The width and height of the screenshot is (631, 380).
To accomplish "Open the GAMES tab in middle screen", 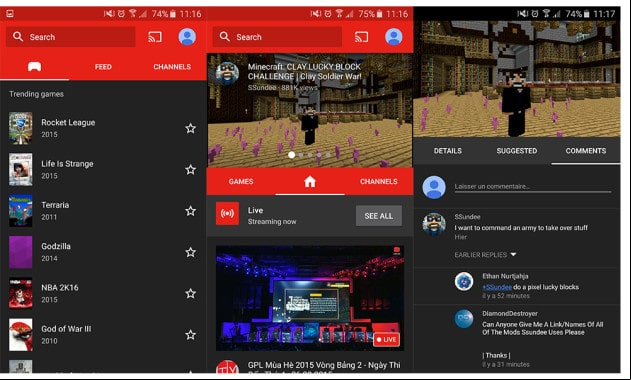I will [x=241, y=182].
